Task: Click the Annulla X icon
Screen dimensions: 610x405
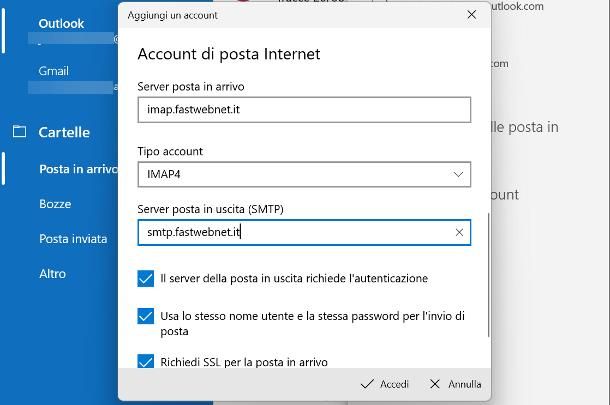Action: click(435, 384)
